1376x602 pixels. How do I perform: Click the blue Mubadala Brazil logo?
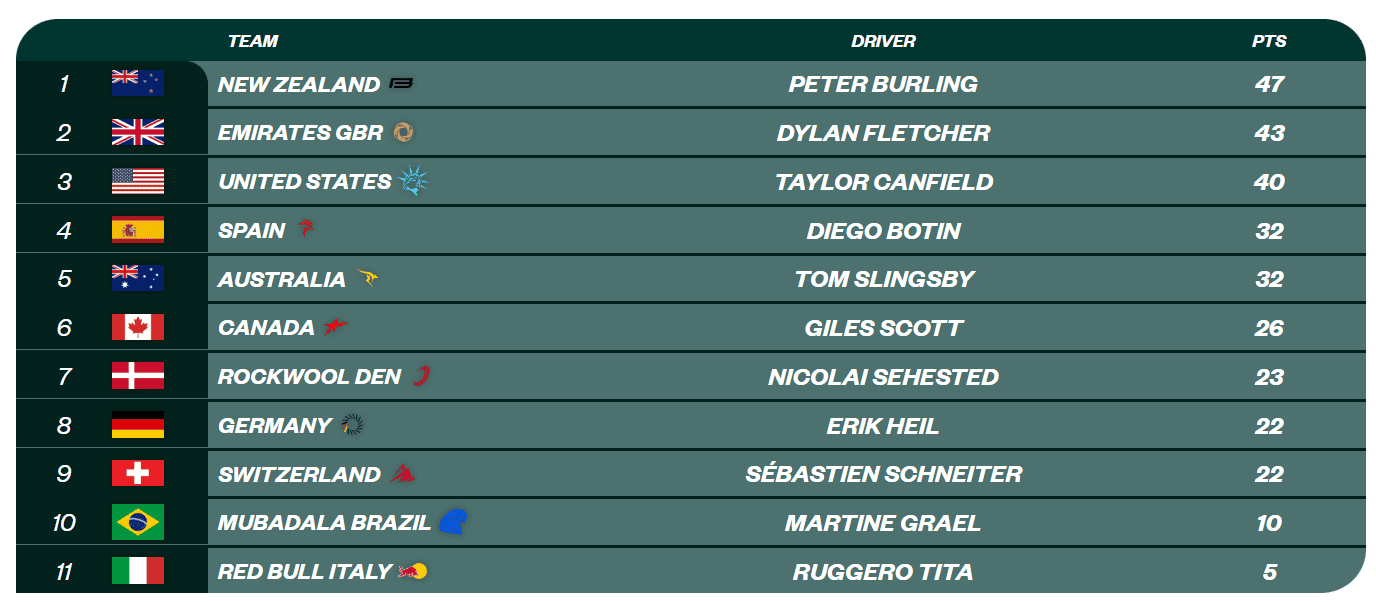point(453,522)
